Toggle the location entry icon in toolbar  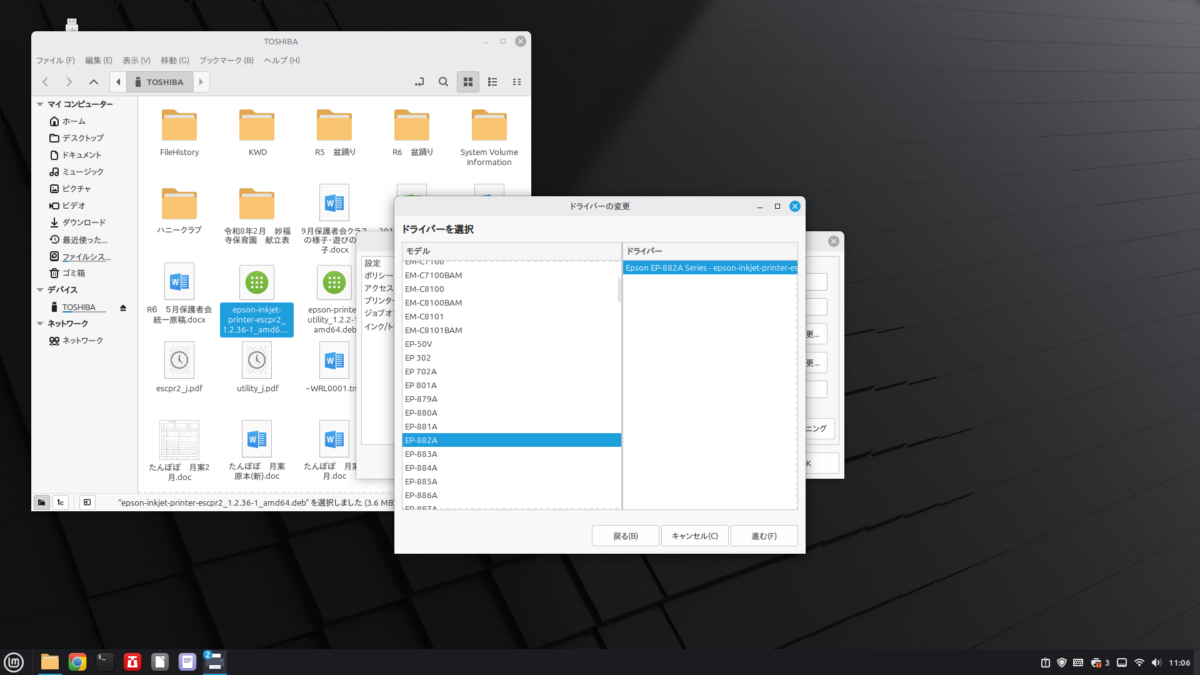point(418,82)
